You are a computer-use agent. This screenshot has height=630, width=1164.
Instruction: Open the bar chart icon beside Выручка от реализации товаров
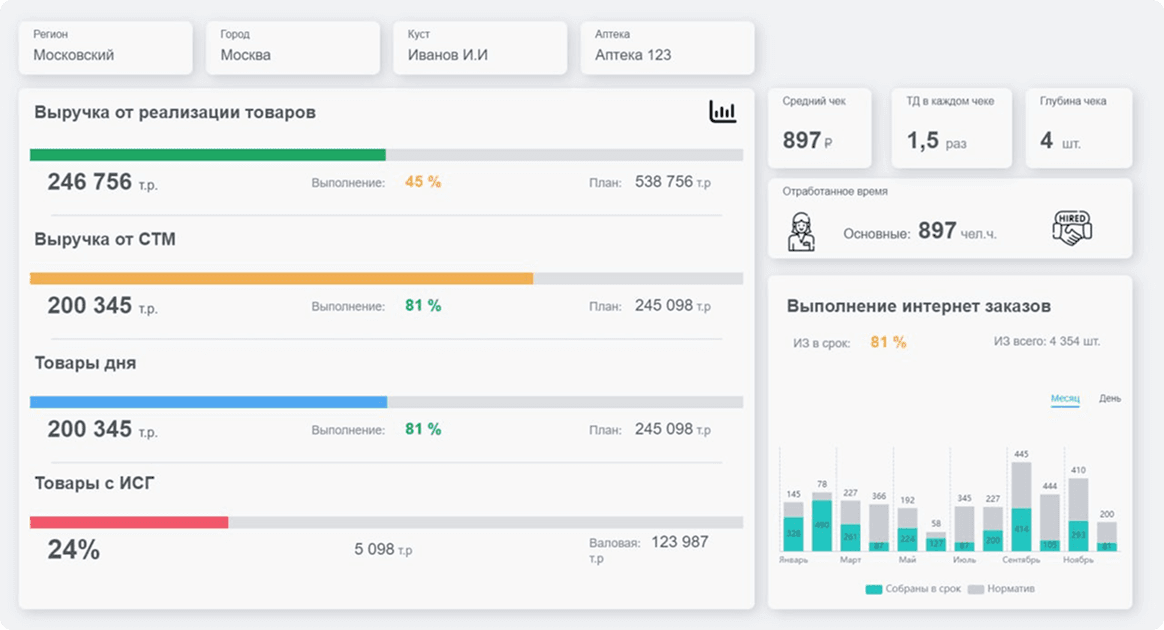pos(722,111)
